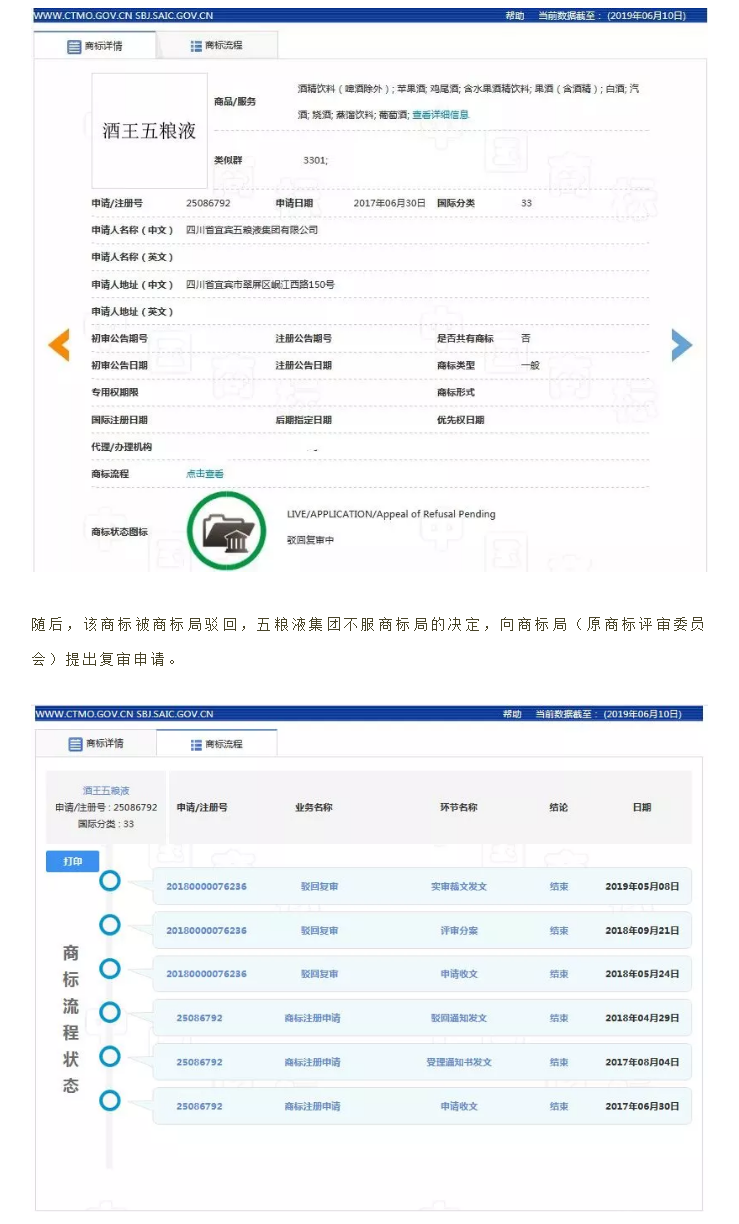Click 查看详细信息 link for goods list
Image resolution: width=739 pixels, height=1224 pixels.
click(x=440, y=115)
